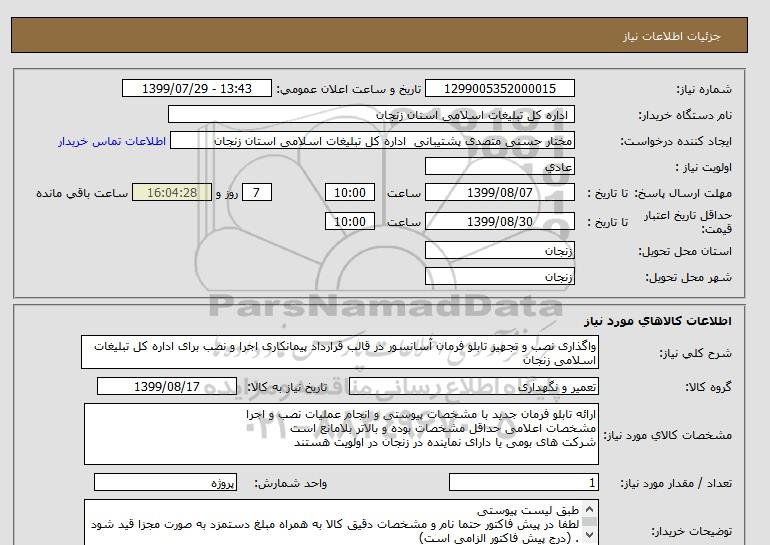The height and width of the screenshot is (545, 770).
Task: Click the label گروه کالا
Action: [x=708, y=387]
